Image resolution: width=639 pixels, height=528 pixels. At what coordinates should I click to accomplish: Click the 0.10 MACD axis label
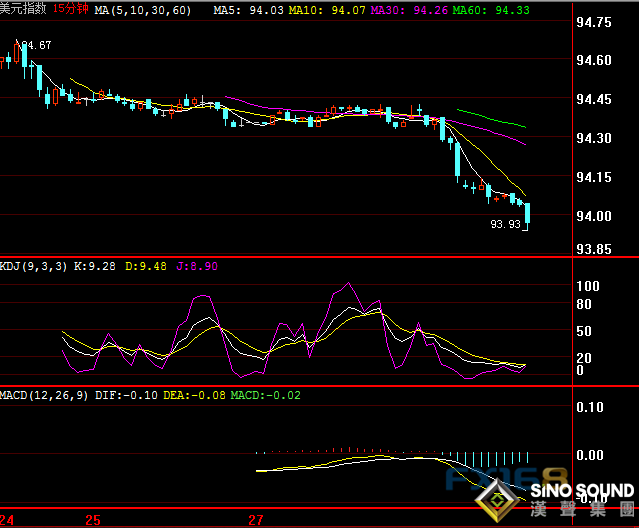tap(590, 407)
